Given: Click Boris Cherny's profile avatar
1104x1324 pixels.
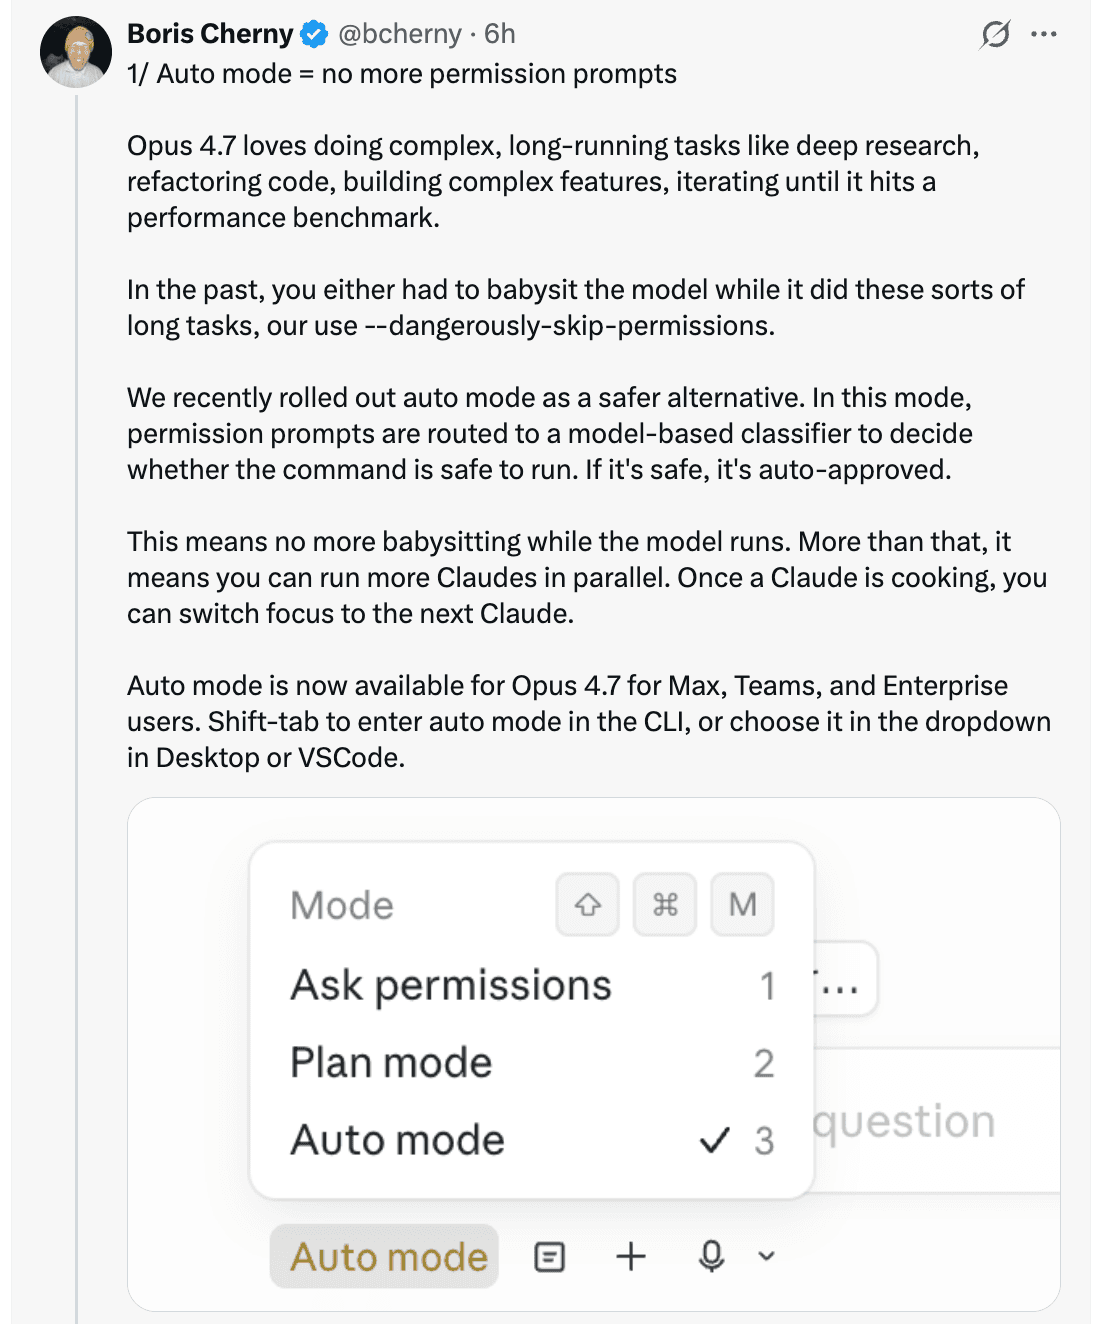Looking at the screenshot, I should (76, 52).
